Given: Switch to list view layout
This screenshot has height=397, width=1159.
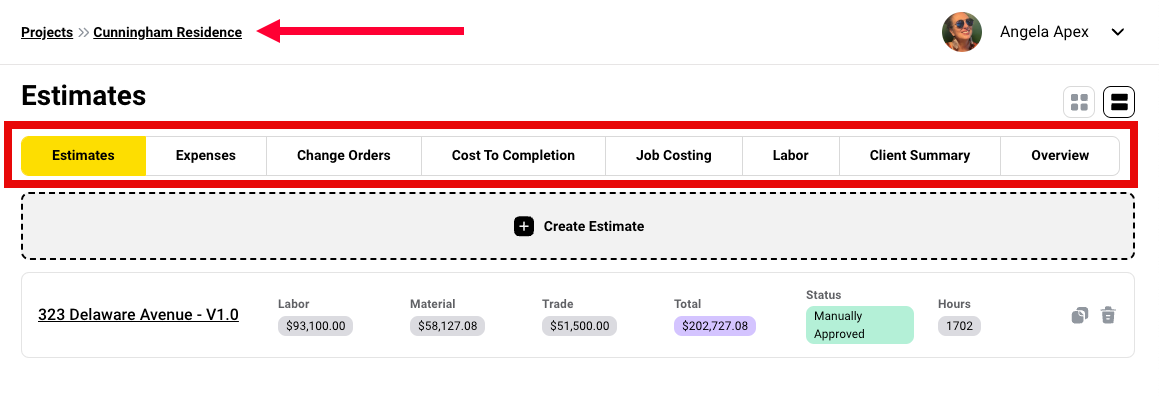Looking at the screenshot, I should (1119, 102).
